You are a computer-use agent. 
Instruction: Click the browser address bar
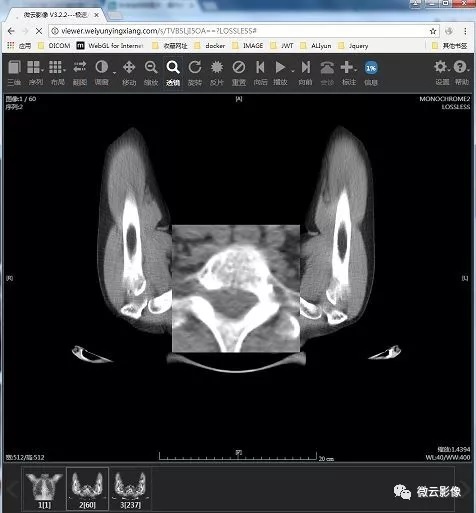(240, 31)
